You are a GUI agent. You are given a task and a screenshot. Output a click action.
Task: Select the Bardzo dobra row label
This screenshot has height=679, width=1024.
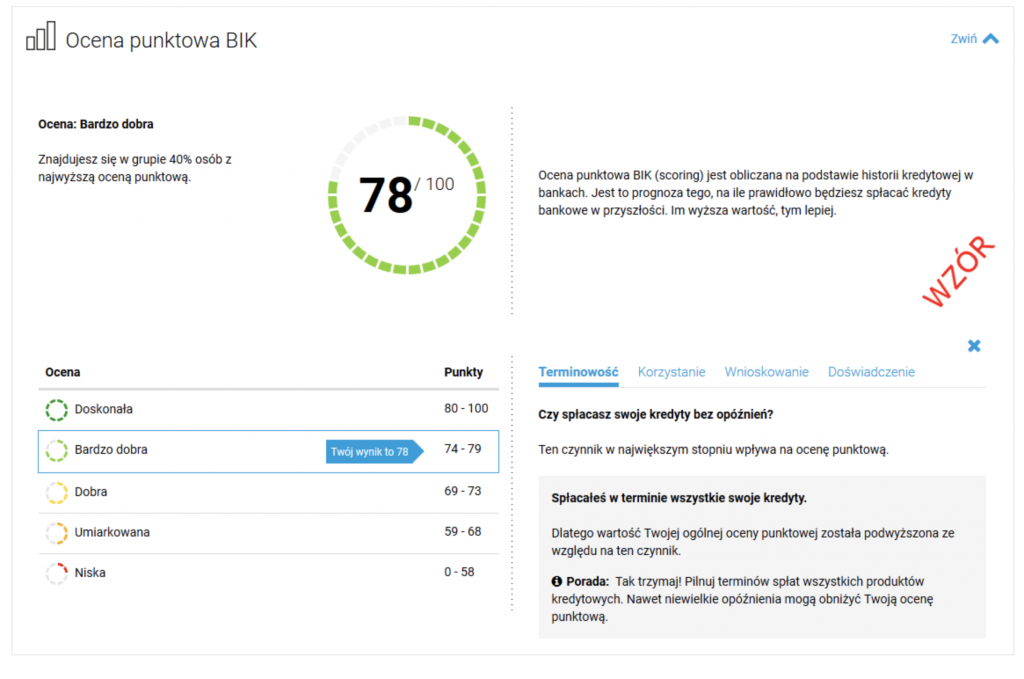pos(111,450)
